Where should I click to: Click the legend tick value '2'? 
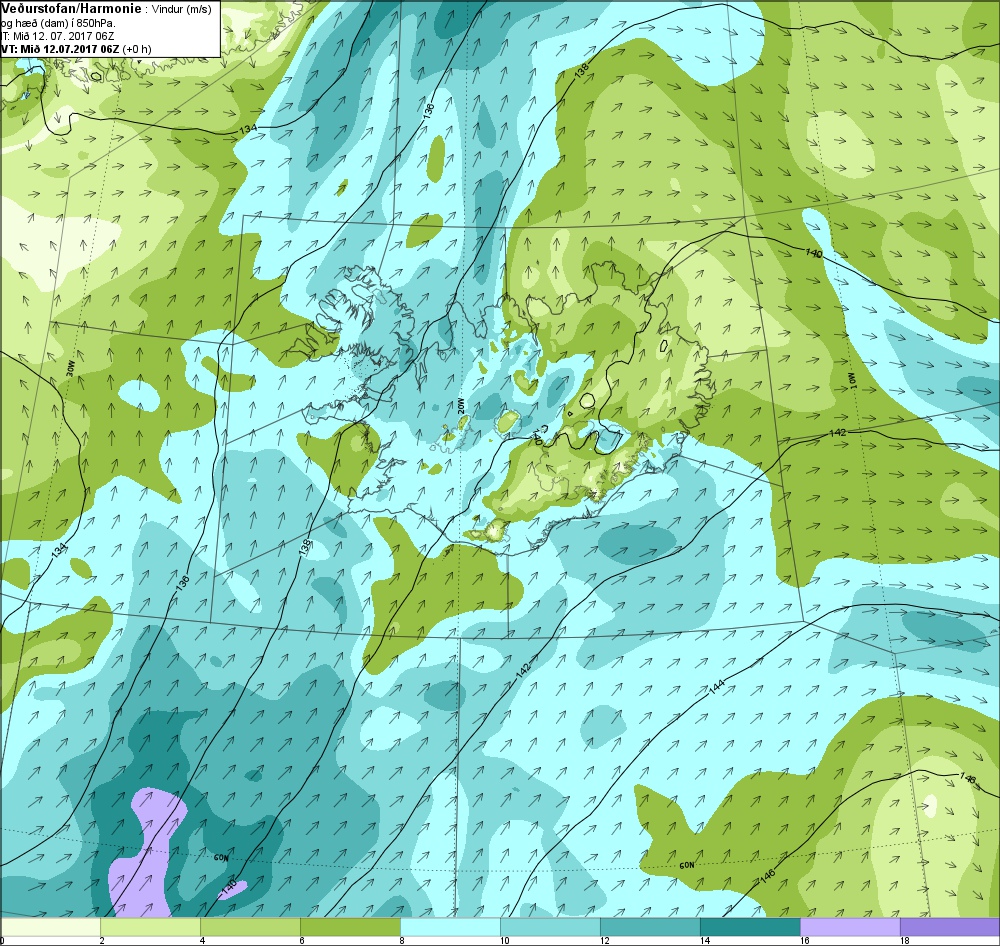[x=102, y=940]
